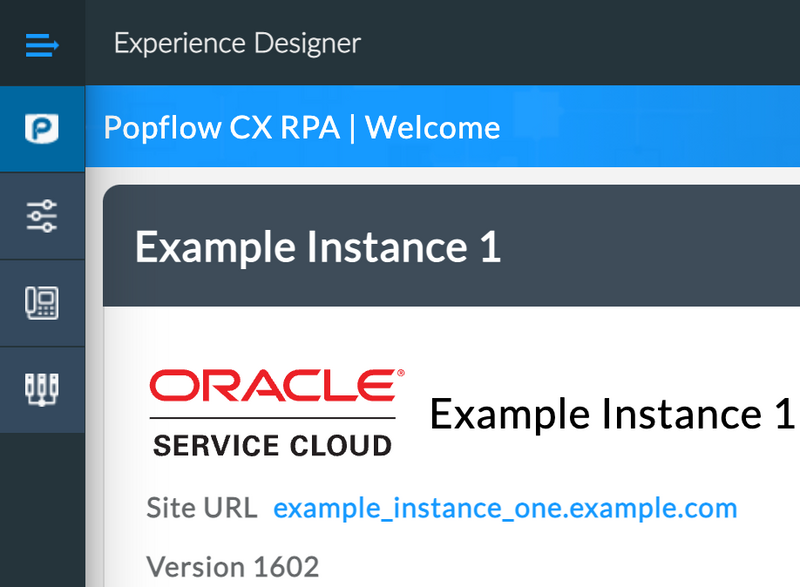This screenshot has height=587, width=800.
Task: Click the registered mark beside Oracle logo
Action: point(401,373)
